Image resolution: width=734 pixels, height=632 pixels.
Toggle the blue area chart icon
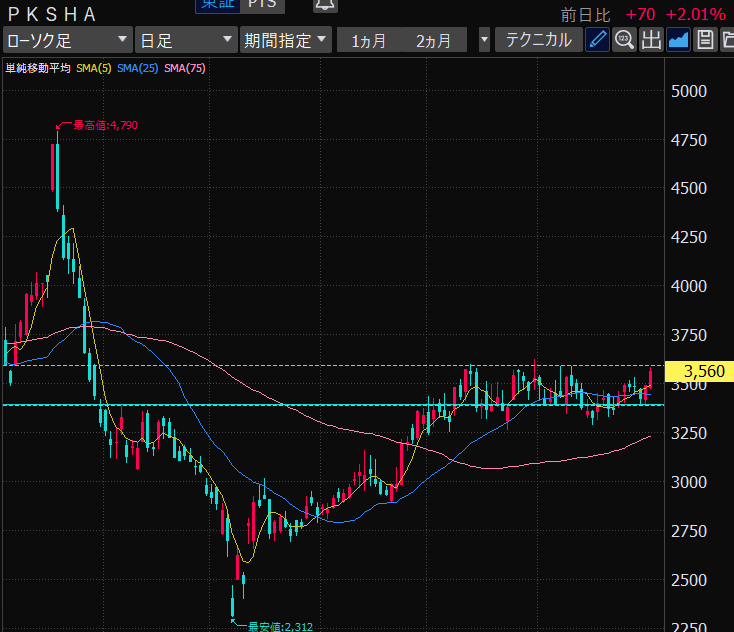click(x=678, y=40)
